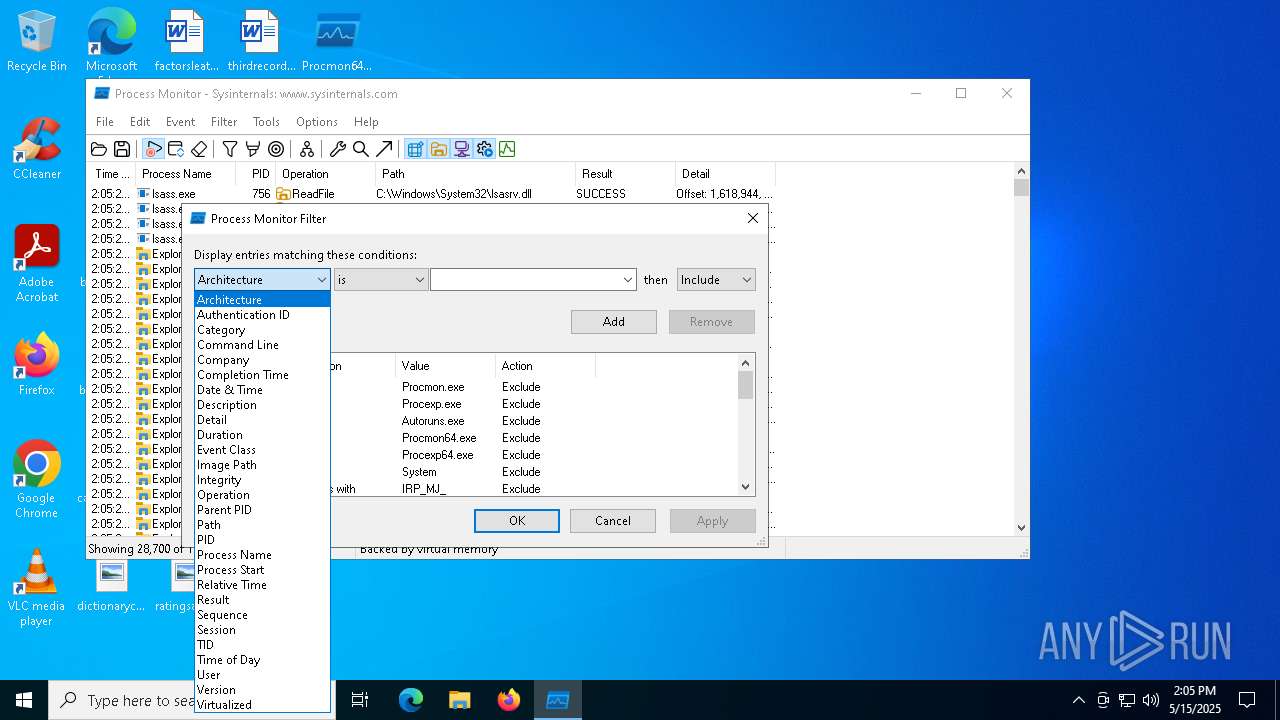The height and width of the screenshot is (720, 1280).
Task: Click the Filter funnel icon
Action: pyautogui.click(x=230, y=149)
